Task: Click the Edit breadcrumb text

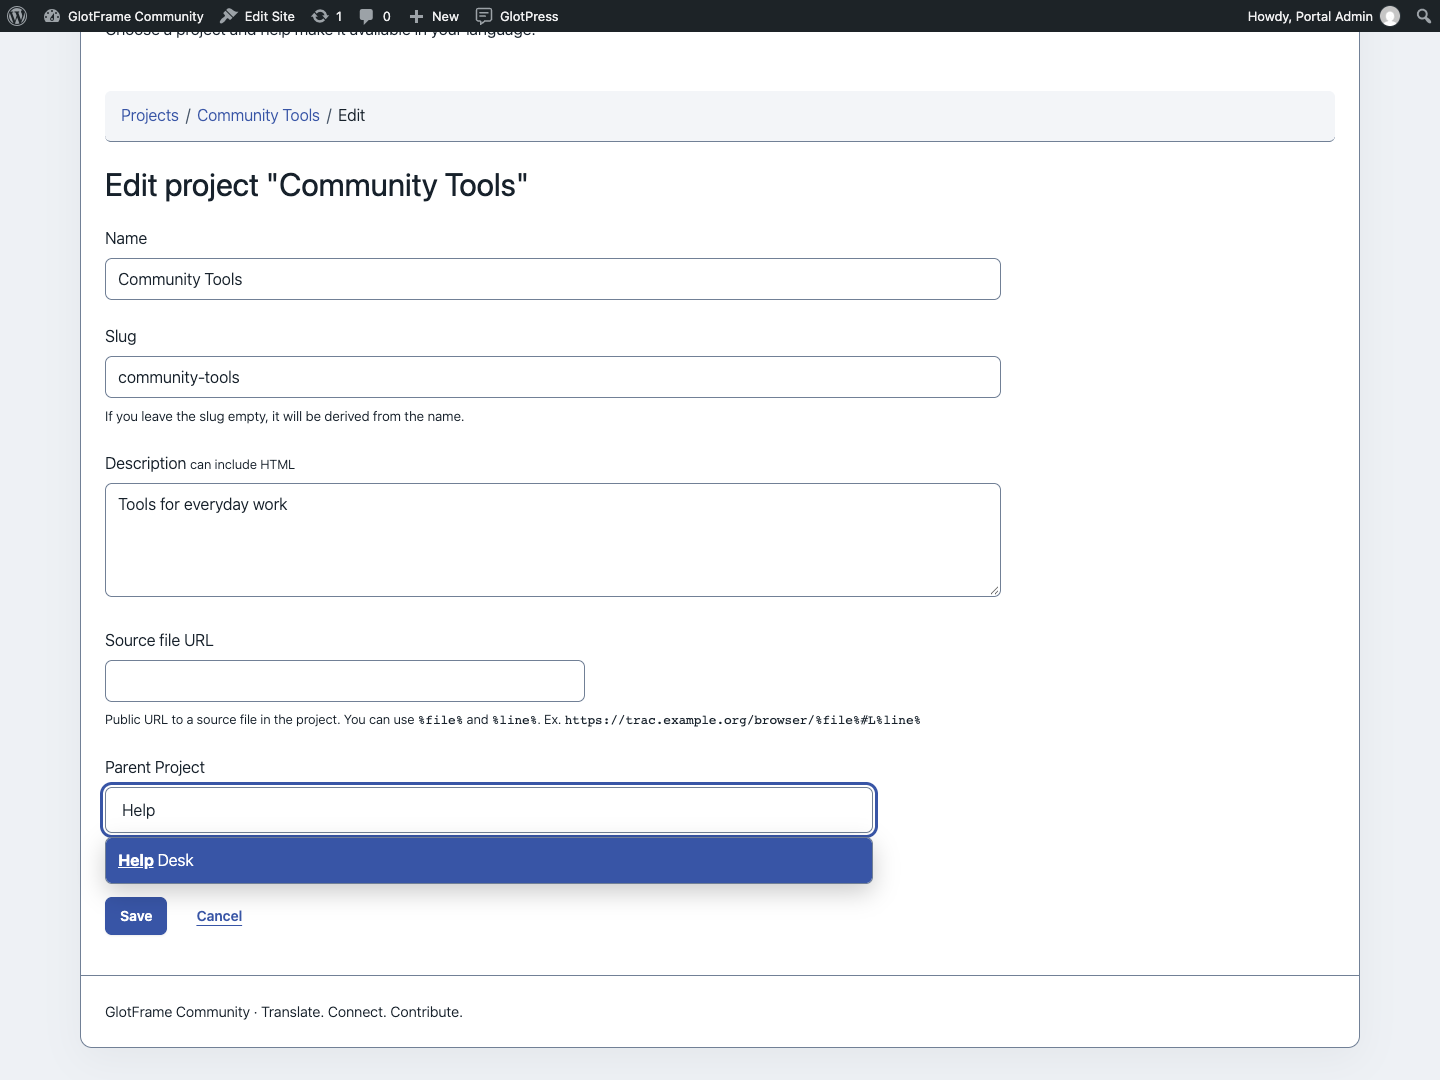Action: [351, 115]
